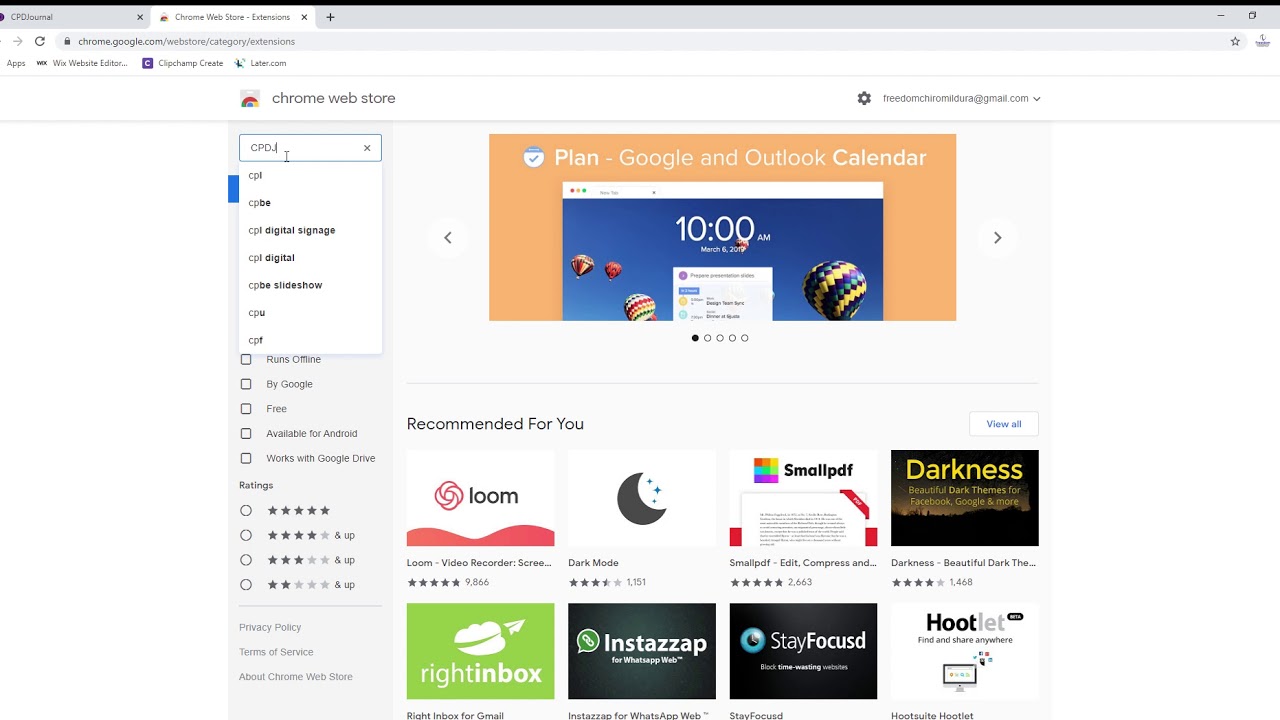Bookmark this page with the star icon
Viewport: 1280px width, 720px height.
click(1235, 41)
